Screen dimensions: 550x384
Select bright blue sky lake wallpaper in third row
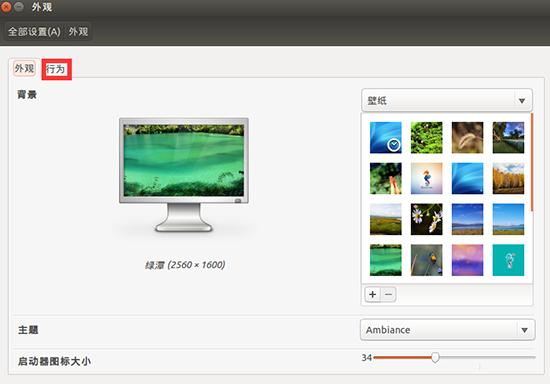tap(508, 219)
